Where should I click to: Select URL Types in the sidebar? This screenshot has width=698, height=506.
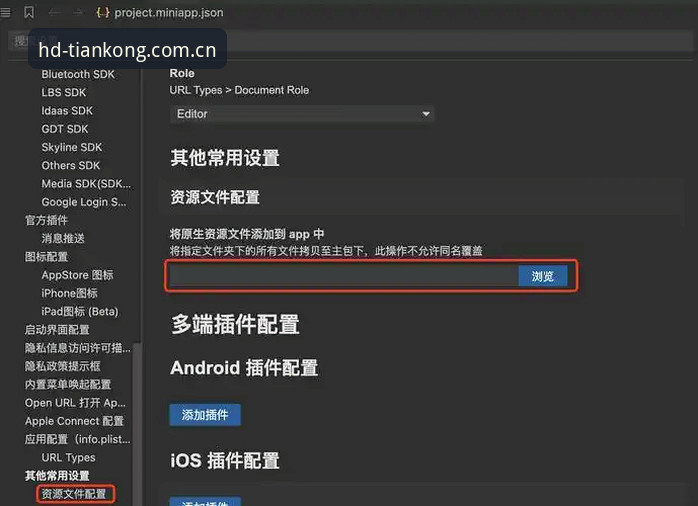(x=68, y=457)
